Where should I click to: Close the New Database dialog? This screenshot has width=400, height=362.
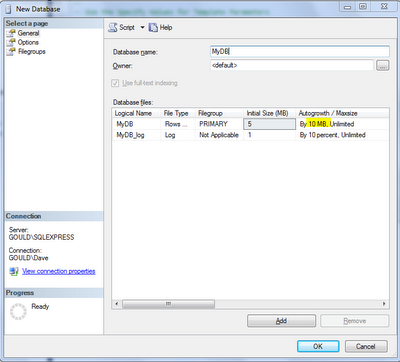(384, 6)
